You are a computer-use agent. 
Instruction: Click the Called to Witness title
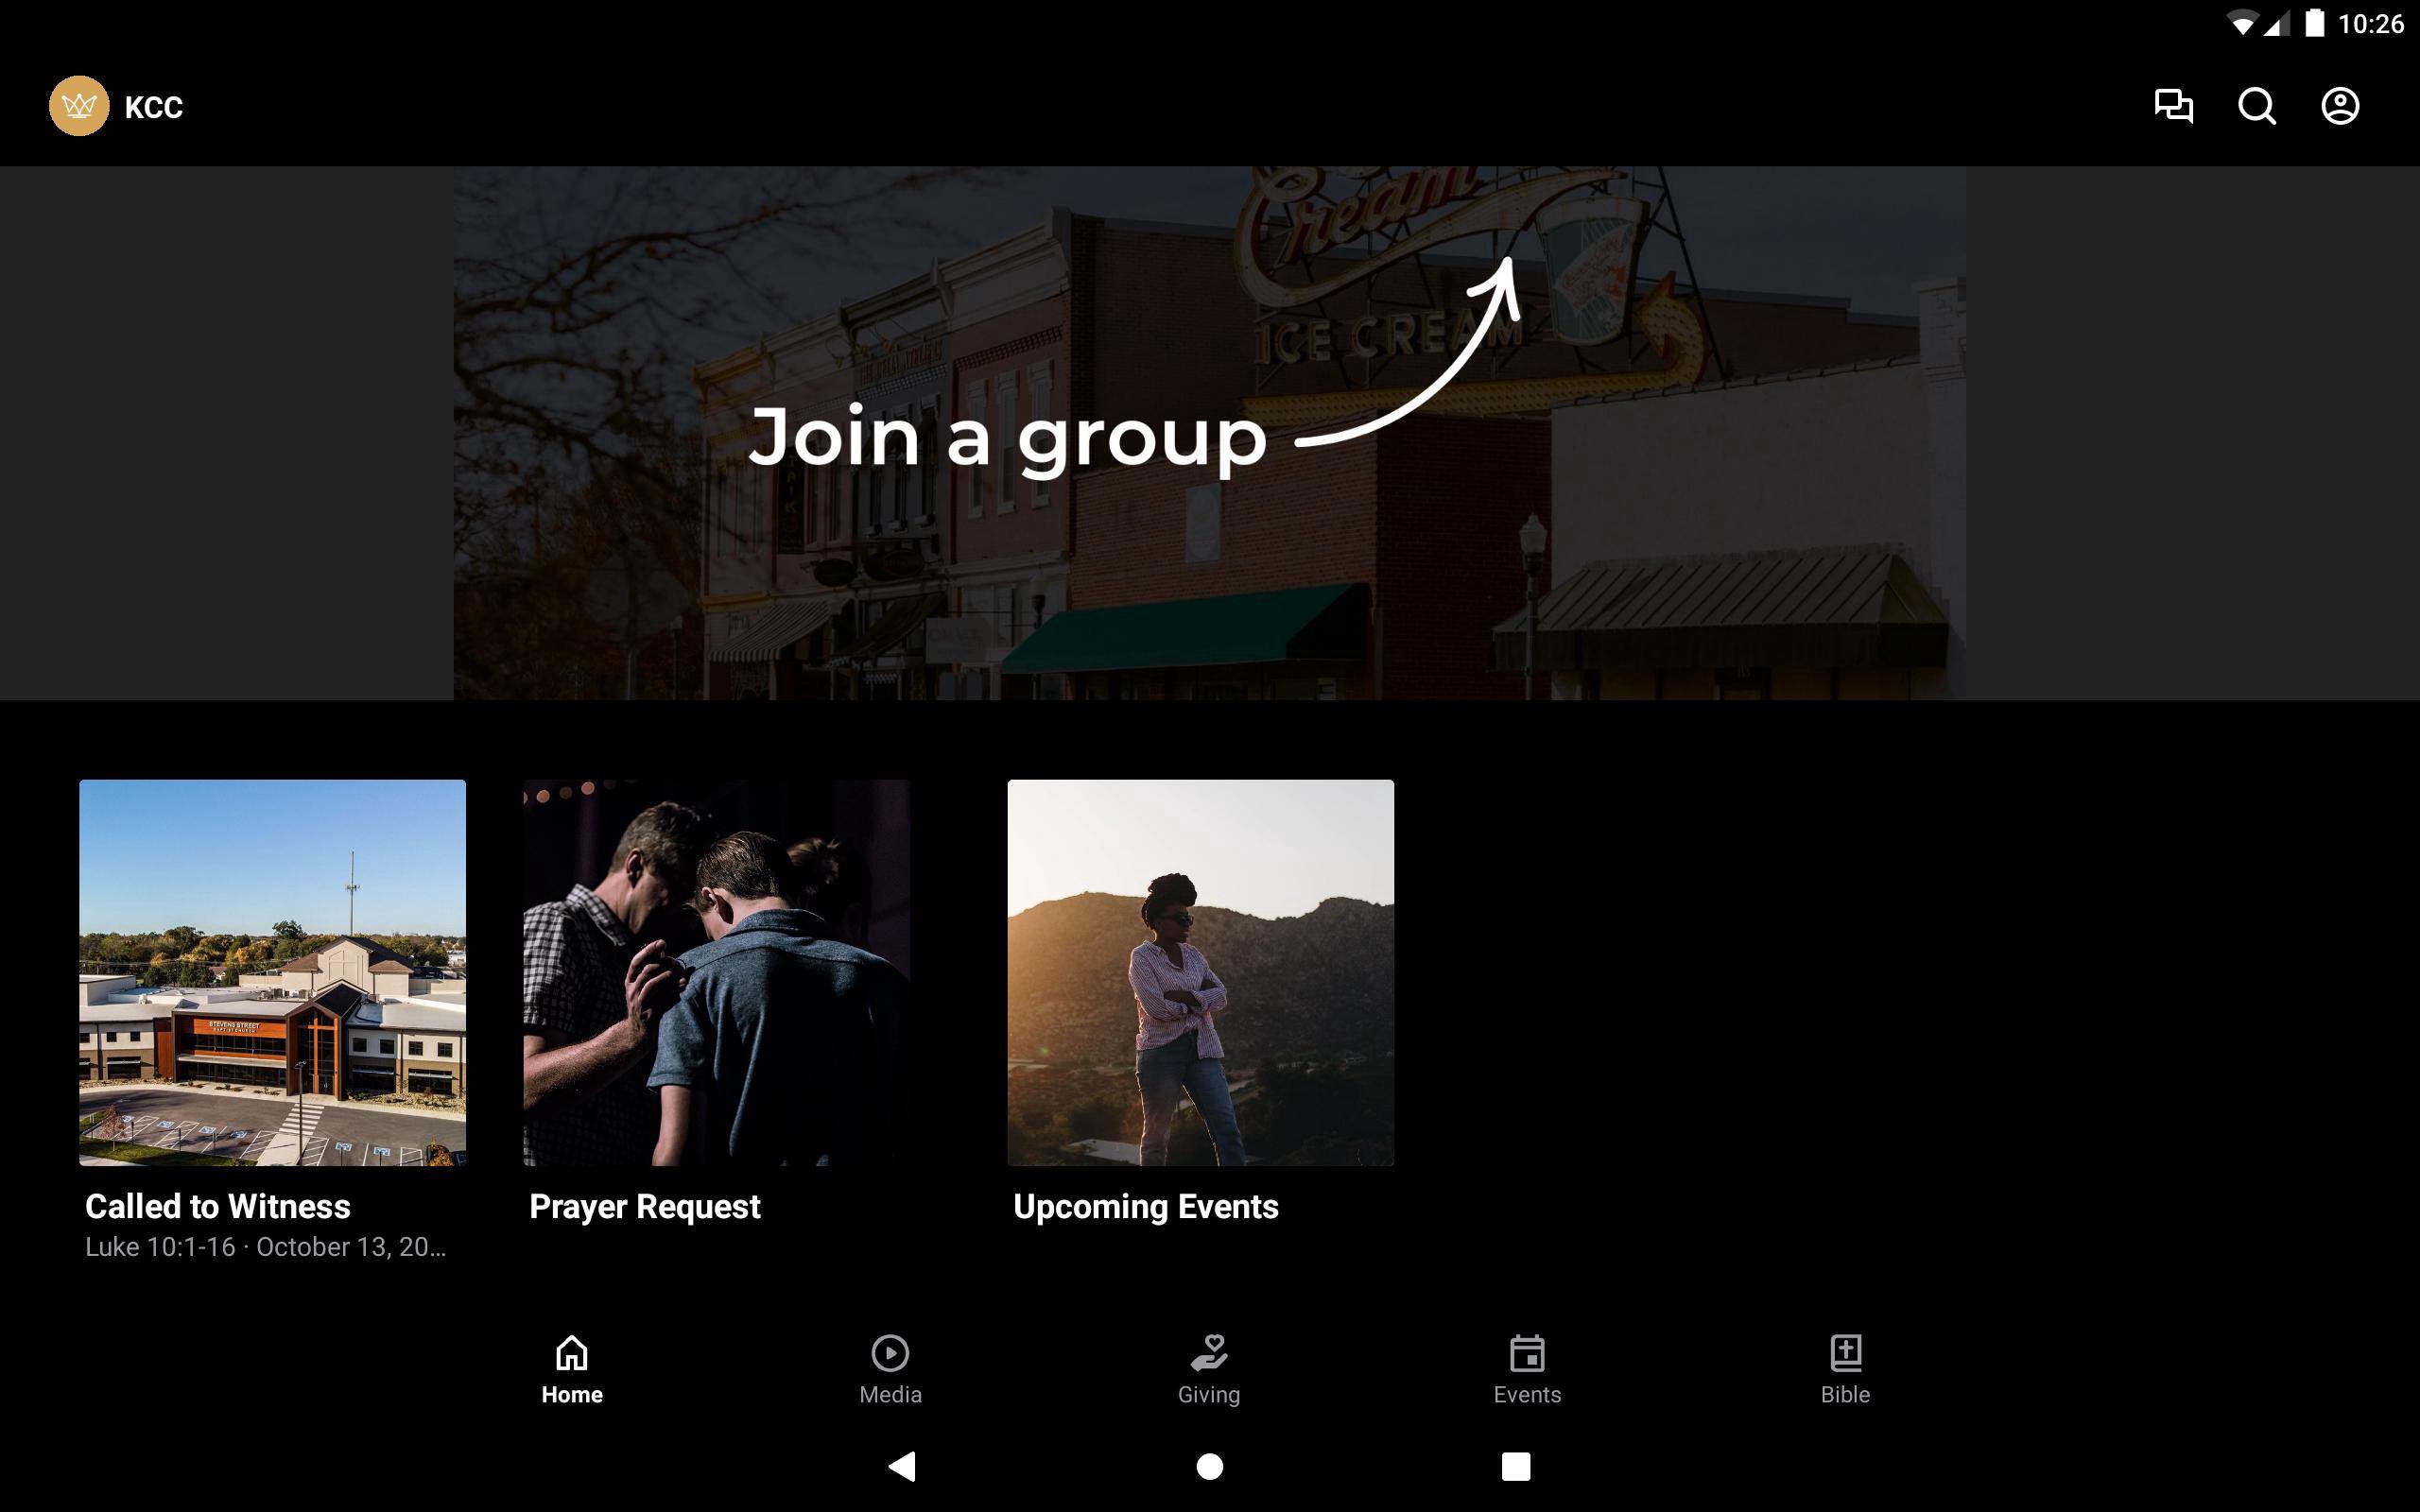tap(218, 1206)
